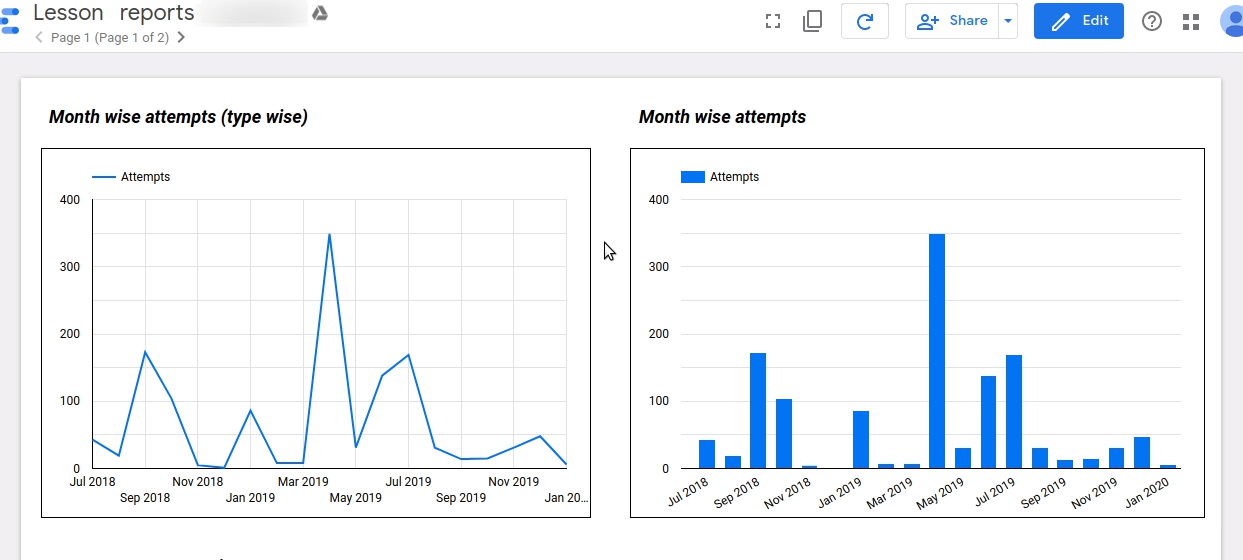Advance to the next report page
The width and height of the screenshot is (1243, 560).
coord(181,38)
